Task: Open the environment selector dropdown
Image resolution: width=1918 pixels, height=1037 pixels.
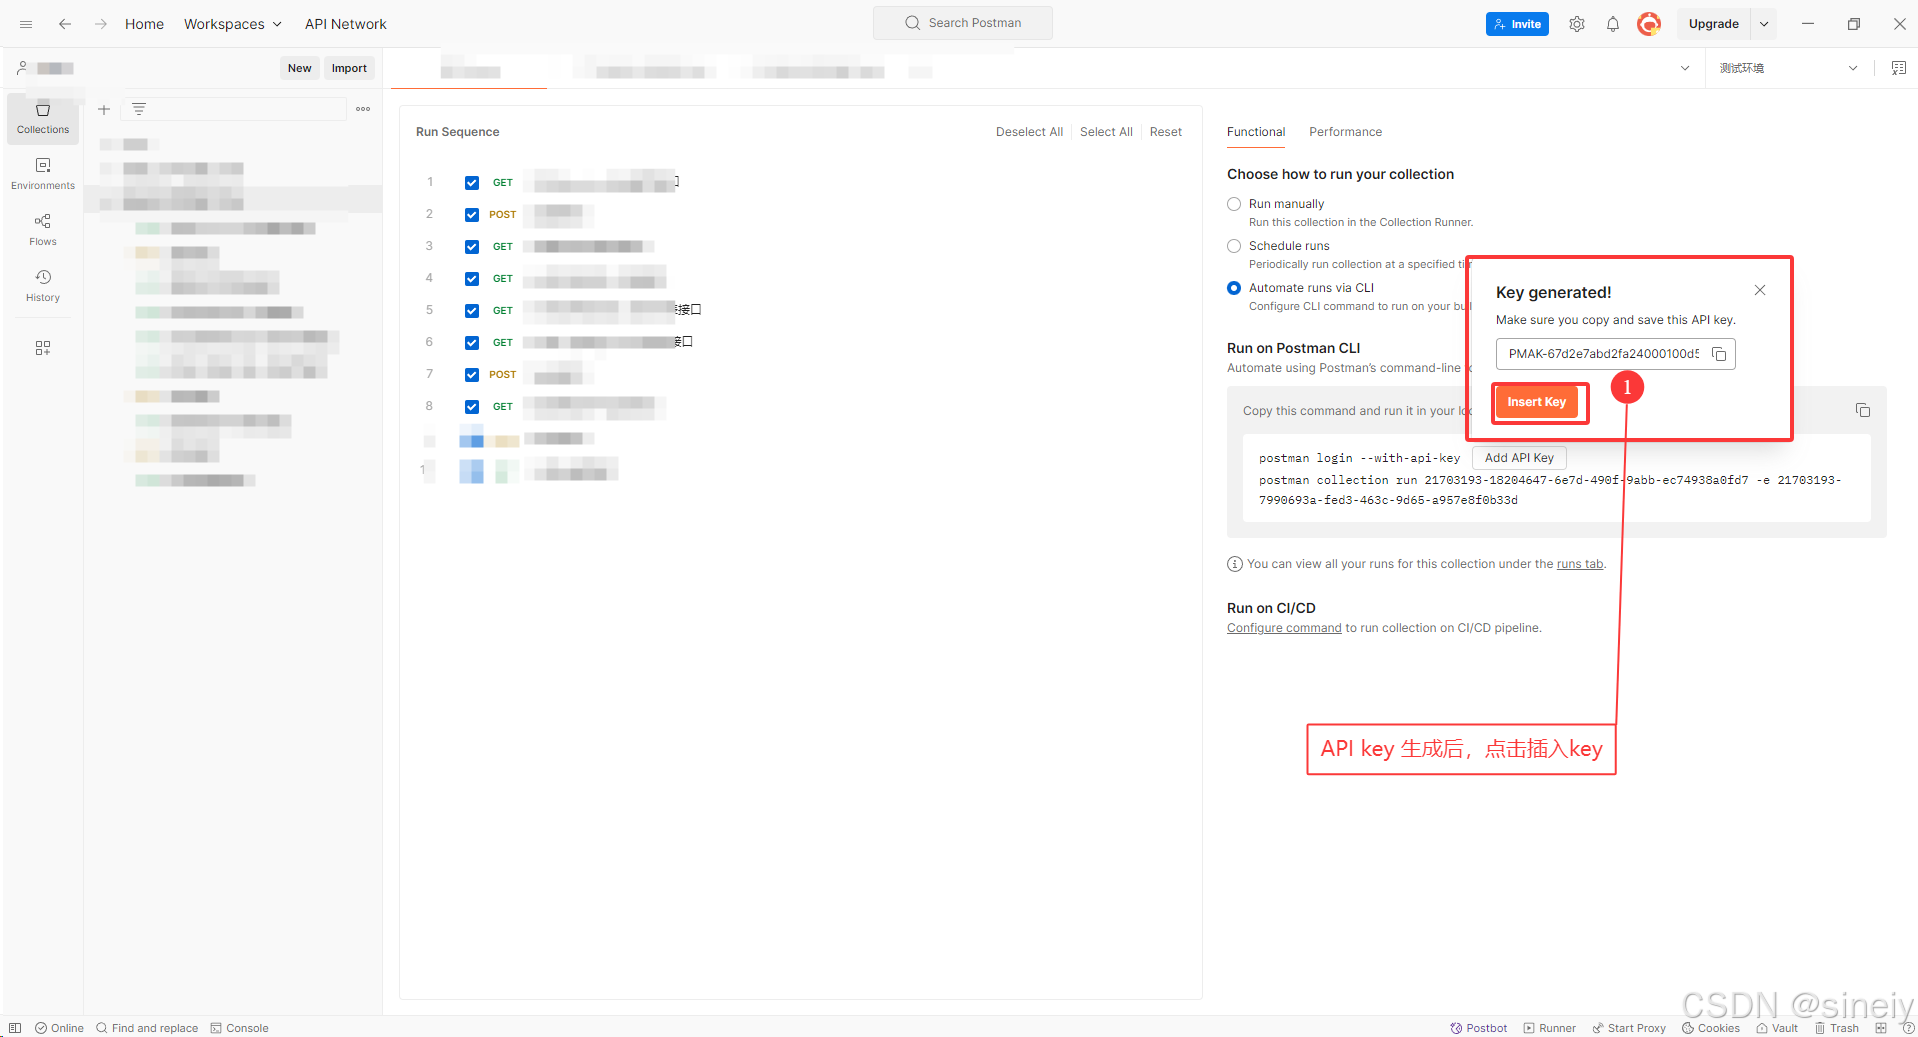Action: tap(1789, 68)
